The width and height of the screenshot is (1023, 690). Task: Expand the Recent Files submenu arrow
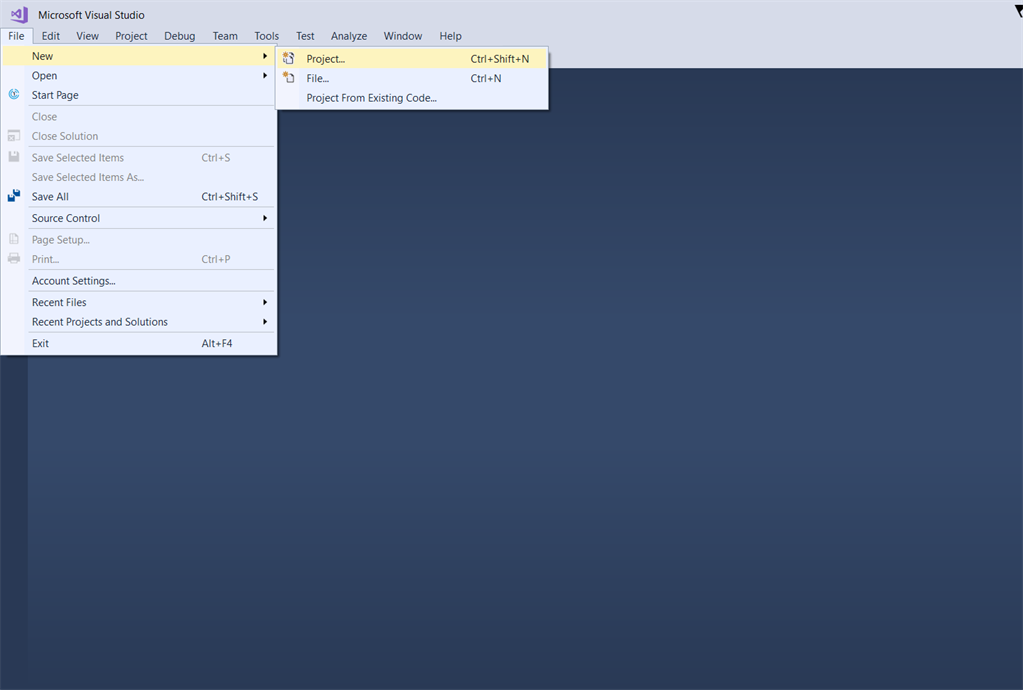coord(265,302)
